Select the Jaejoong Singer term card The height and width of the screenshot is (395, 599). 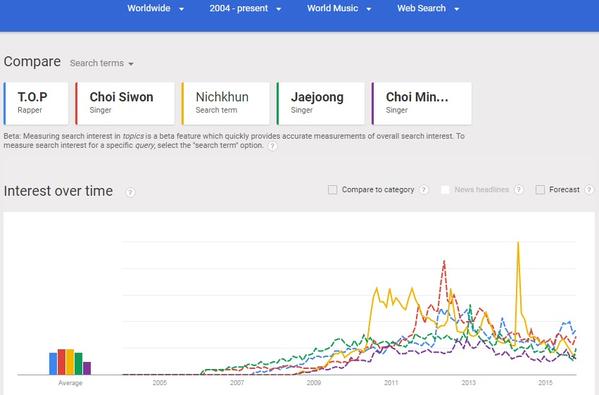(x=321, y=104)
